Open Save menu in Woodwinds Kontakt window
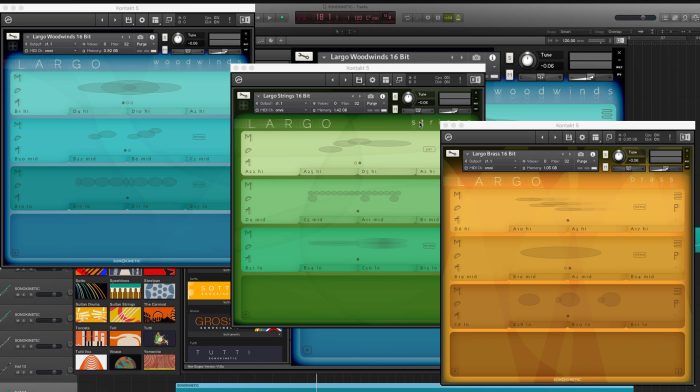The width and height of the screenshot is (700, 392). tap(129, 20)
